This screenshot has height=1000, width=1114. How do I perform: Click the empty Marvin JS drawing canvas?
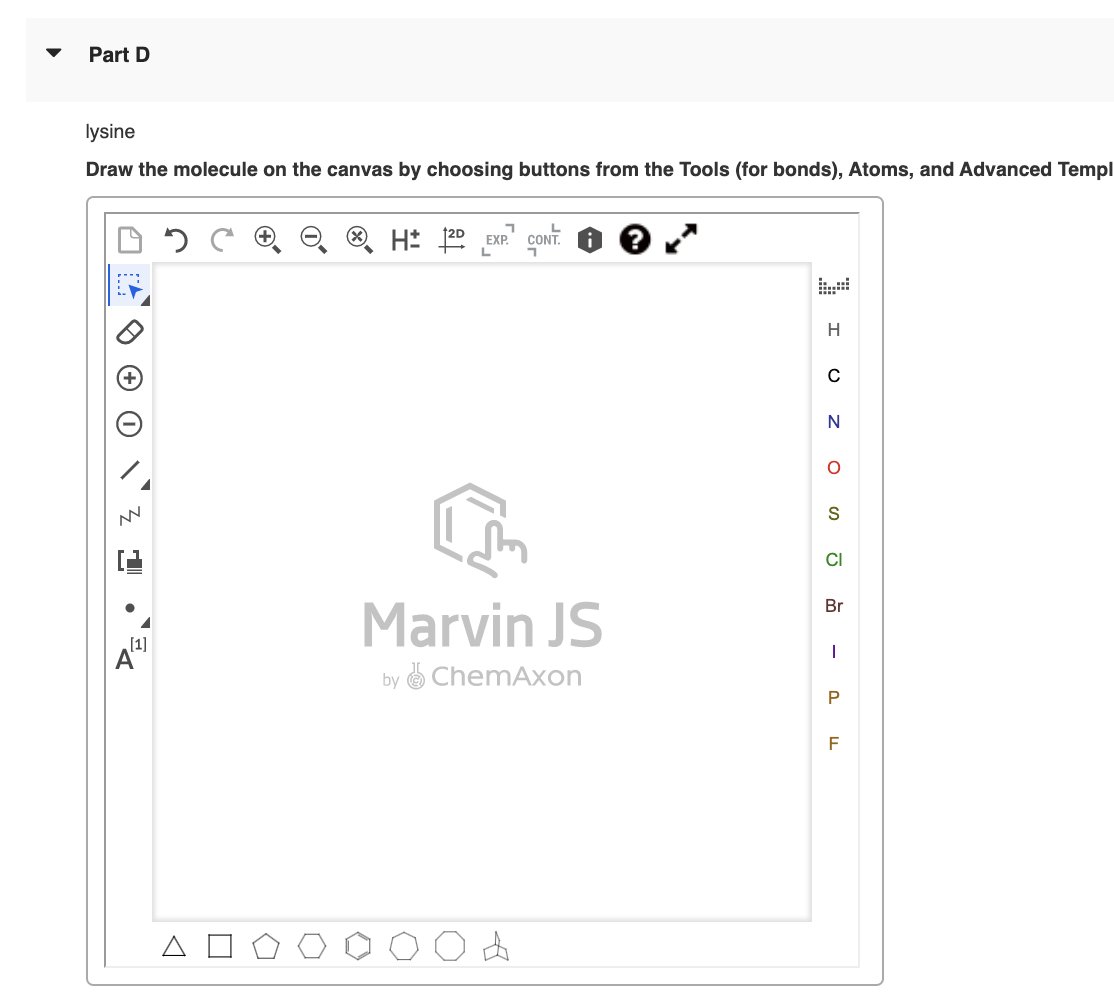coord(482,592)
